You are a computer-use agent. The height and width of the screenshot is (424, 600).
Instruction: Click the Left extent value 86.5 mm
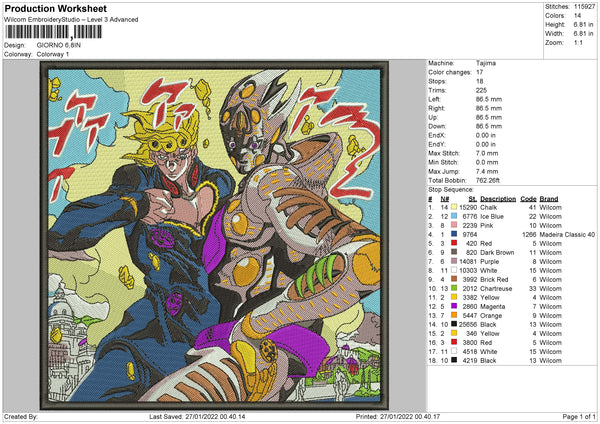(x=489, y=99)
